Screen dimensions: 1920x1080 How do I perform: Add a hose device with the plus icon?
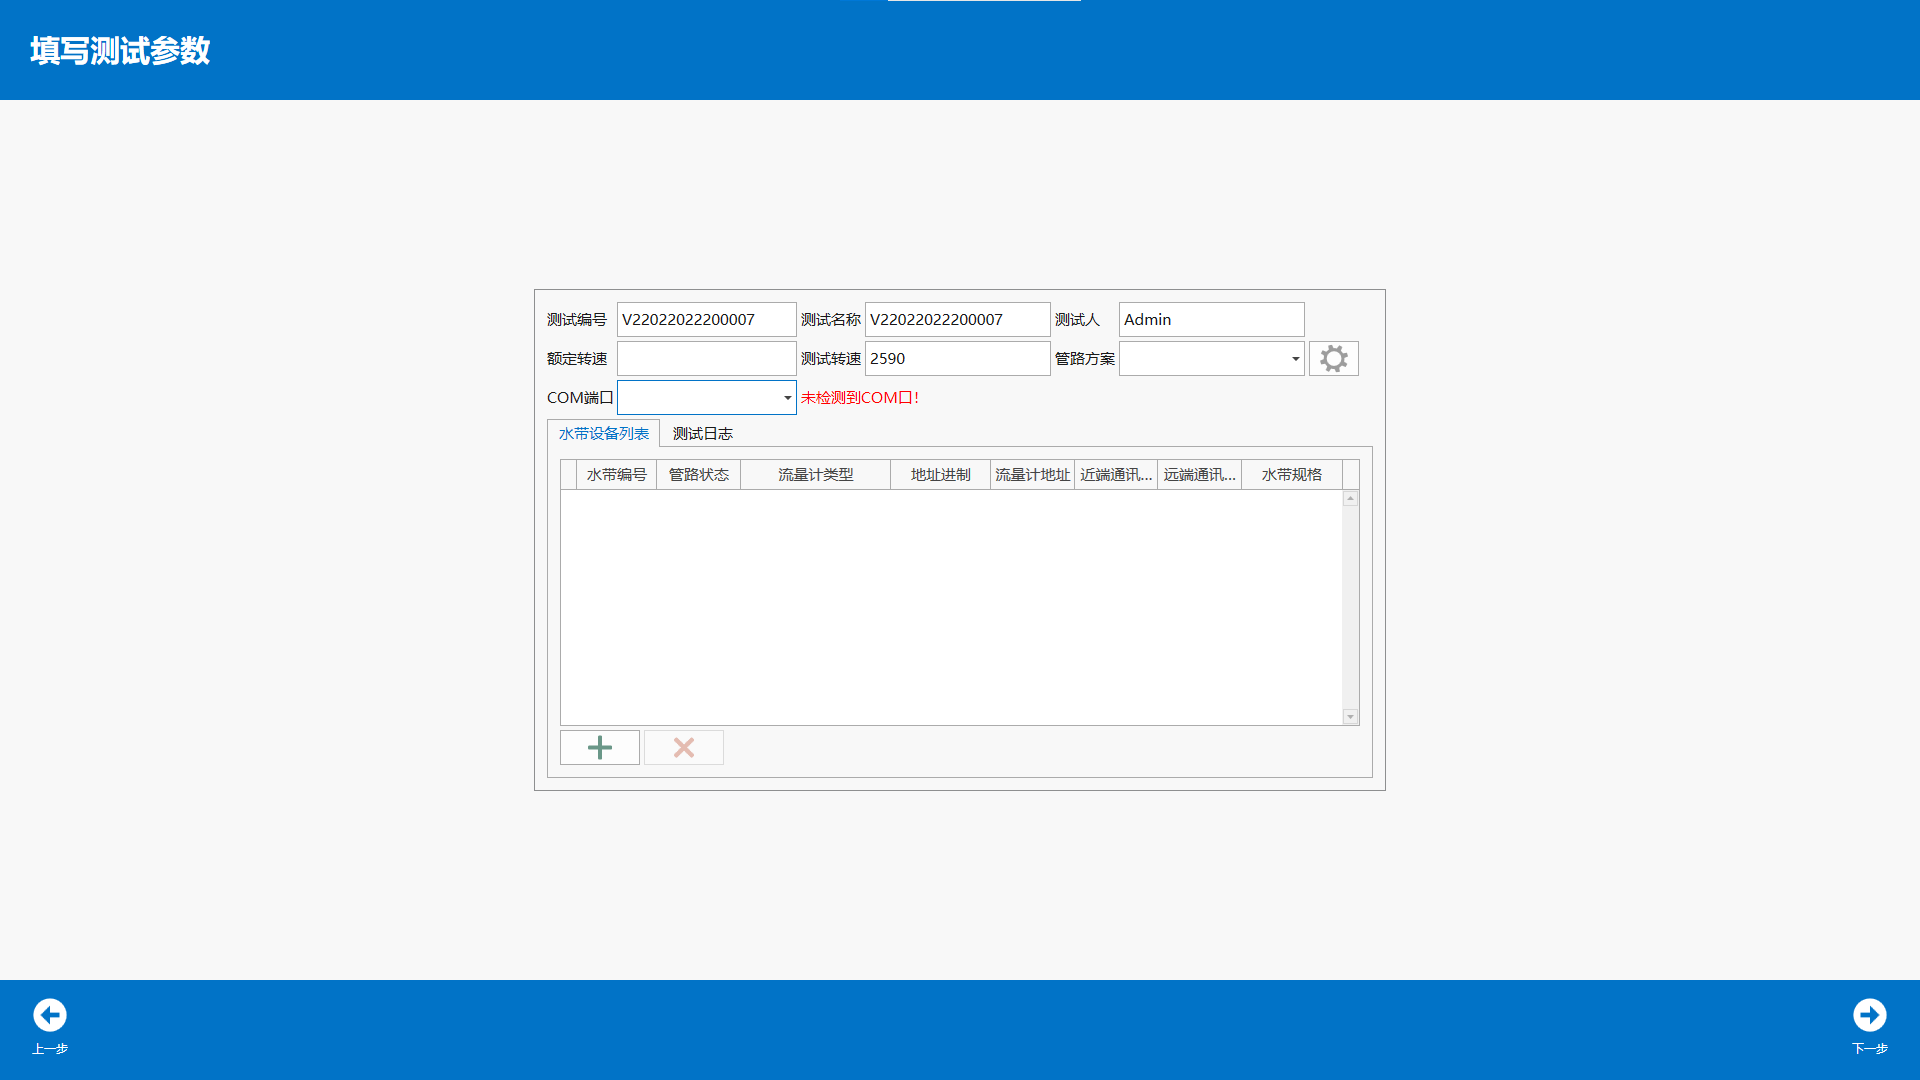(599, 747)
